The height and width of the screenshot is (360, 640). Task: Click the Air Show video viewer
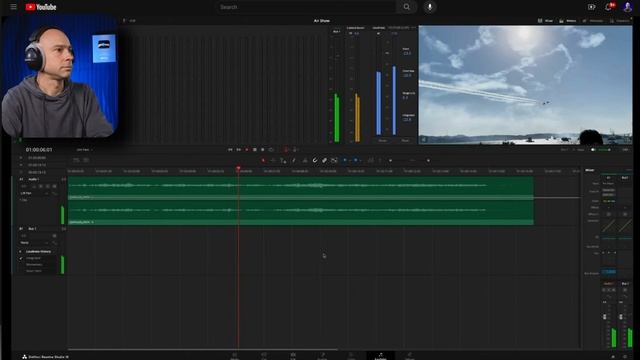click(x=525, y=85)
